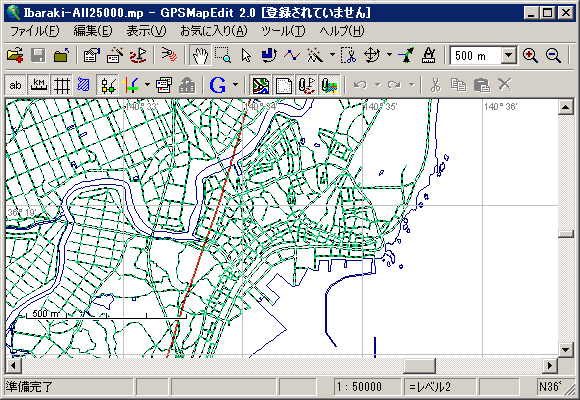Expand the Redo history dropdown arrow

[x=411, y=85]
